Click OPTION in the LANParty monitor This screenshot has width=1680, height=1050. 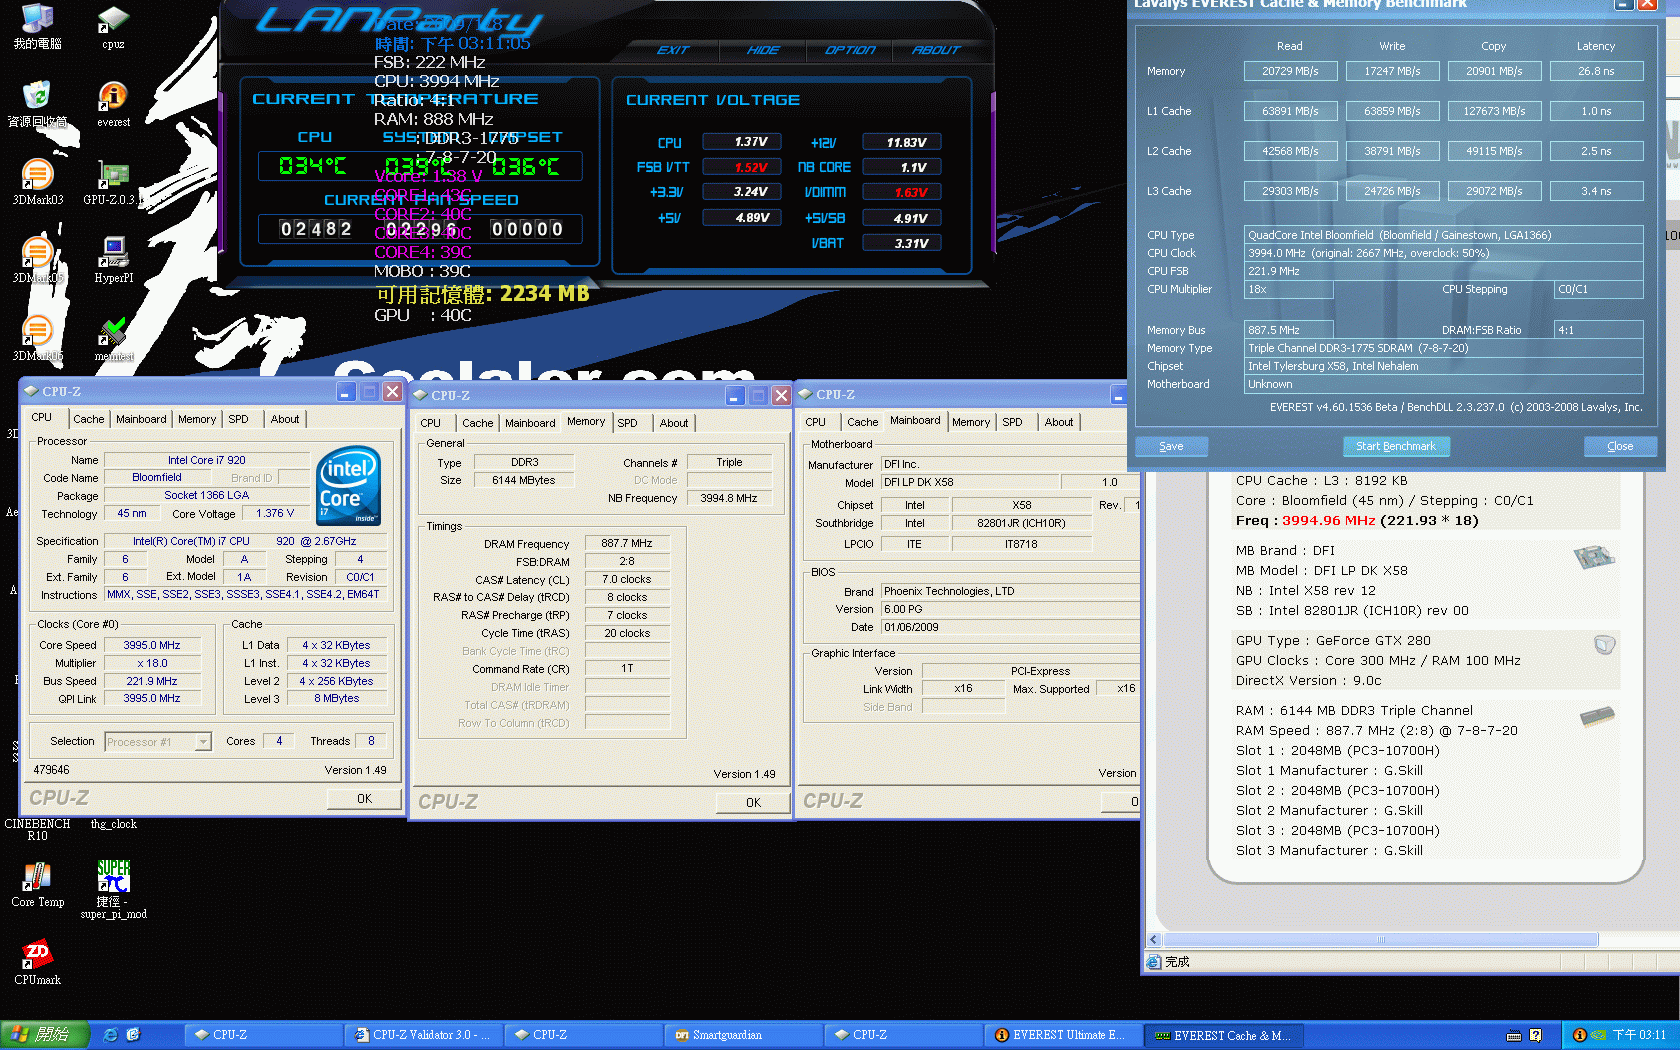click(849, 50)
